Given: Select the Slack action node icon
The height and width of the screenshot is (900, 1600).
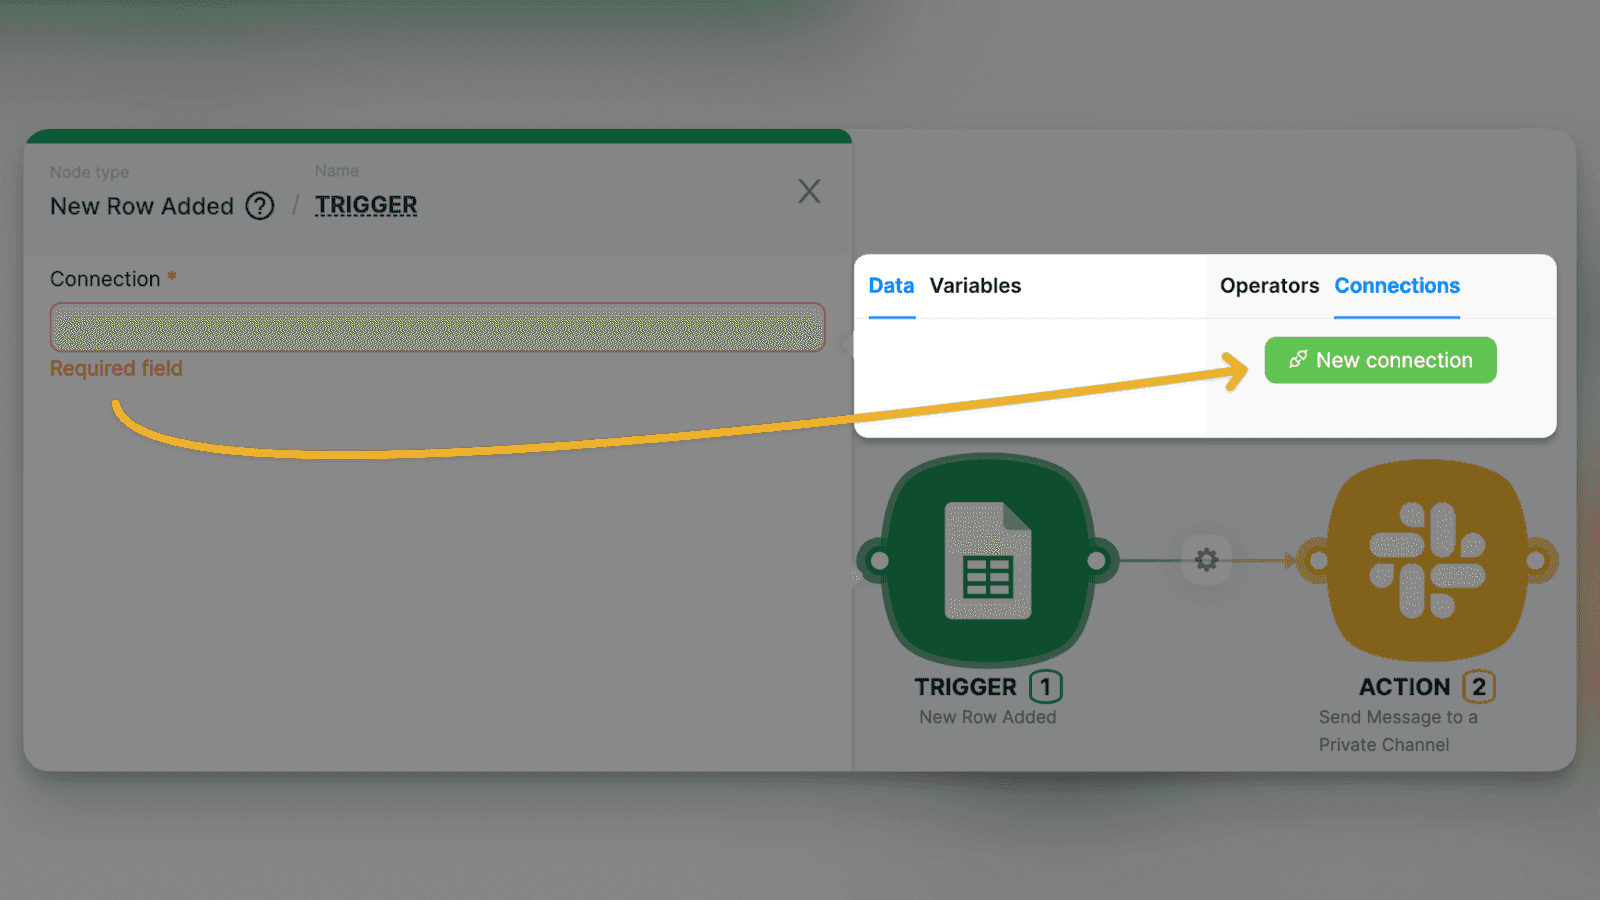Looking at the screenshot, I should click(1427, 560).
